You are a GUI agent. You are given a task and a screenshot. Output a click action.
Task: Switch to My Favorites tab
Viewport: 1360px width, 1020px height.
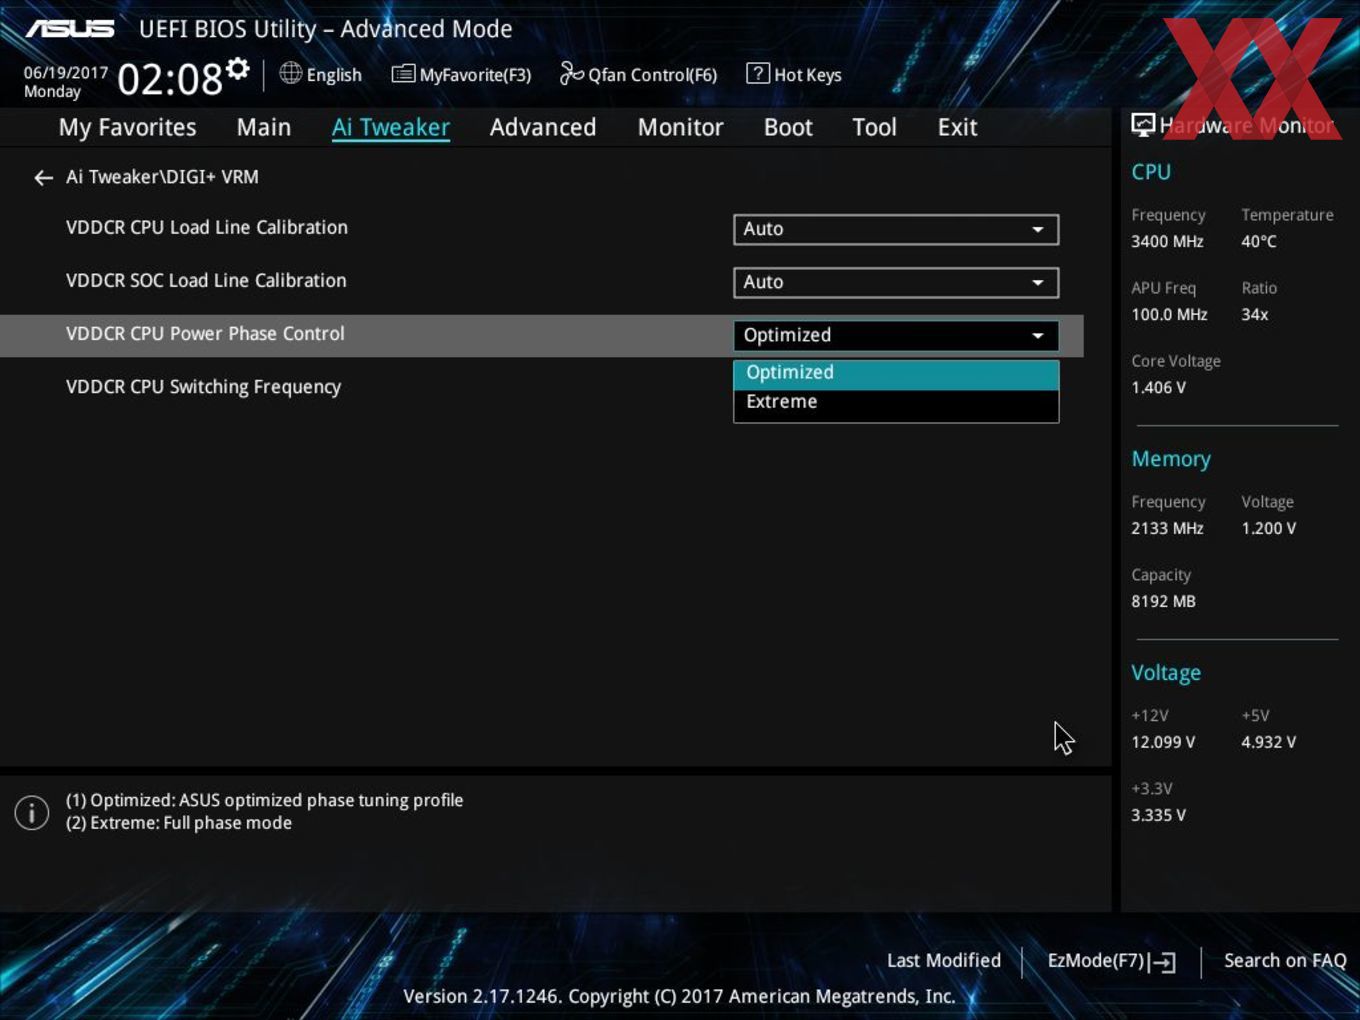(127, 127)
